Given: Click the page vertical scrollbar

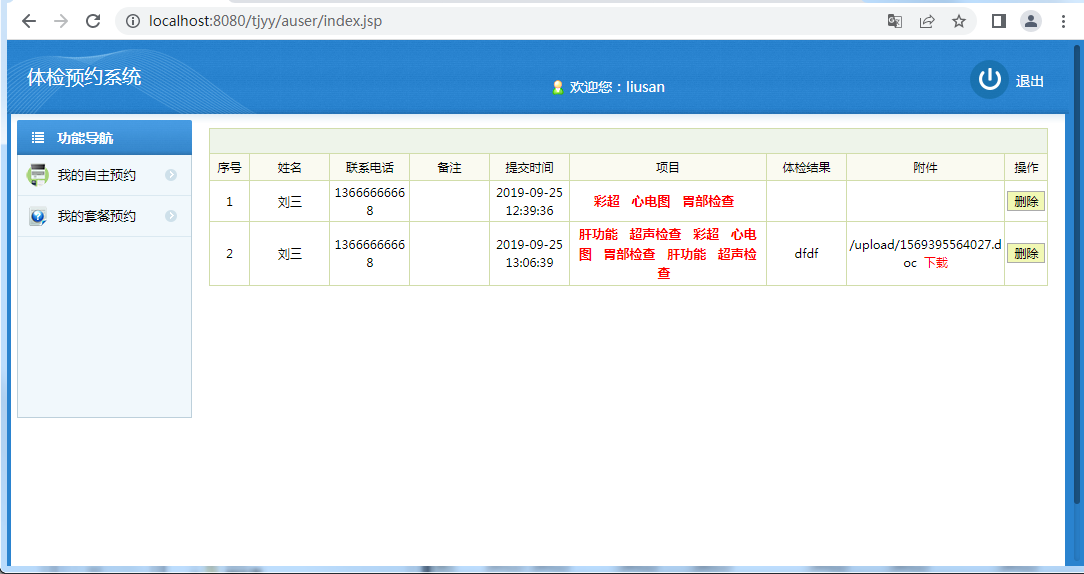Looking at the screenshot, I should pos(1076,273).
